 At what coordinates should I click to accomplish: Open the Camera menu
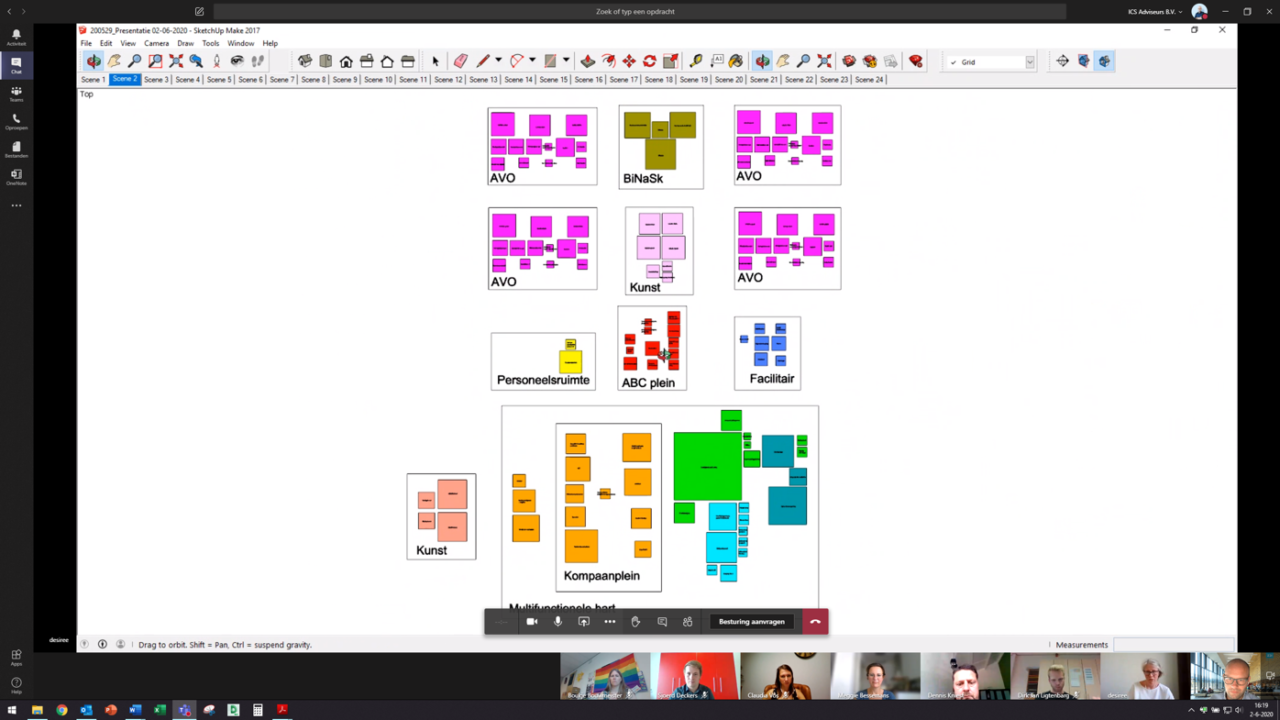click(x=156, y=43)
